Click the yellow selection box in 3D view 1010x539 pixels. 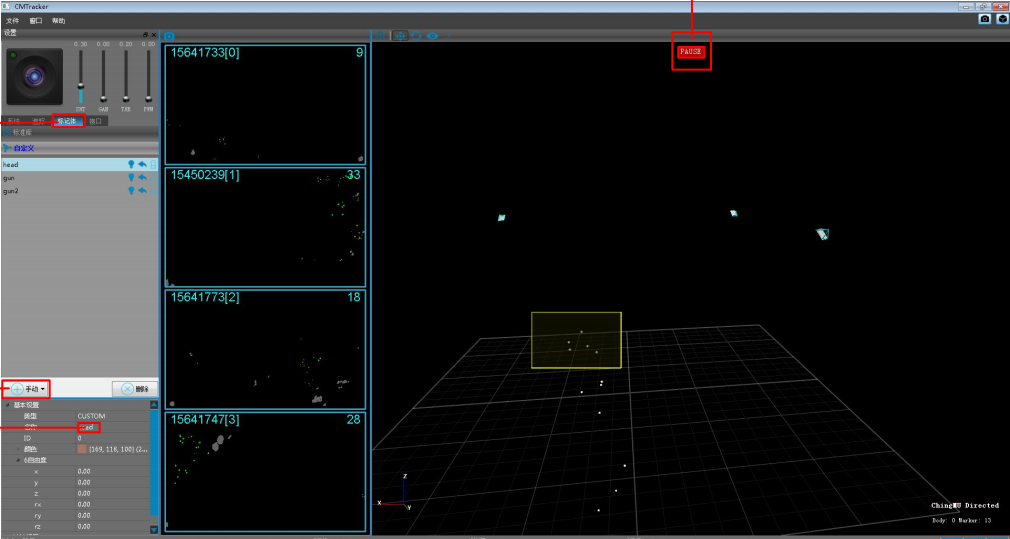tap(576, 340)
